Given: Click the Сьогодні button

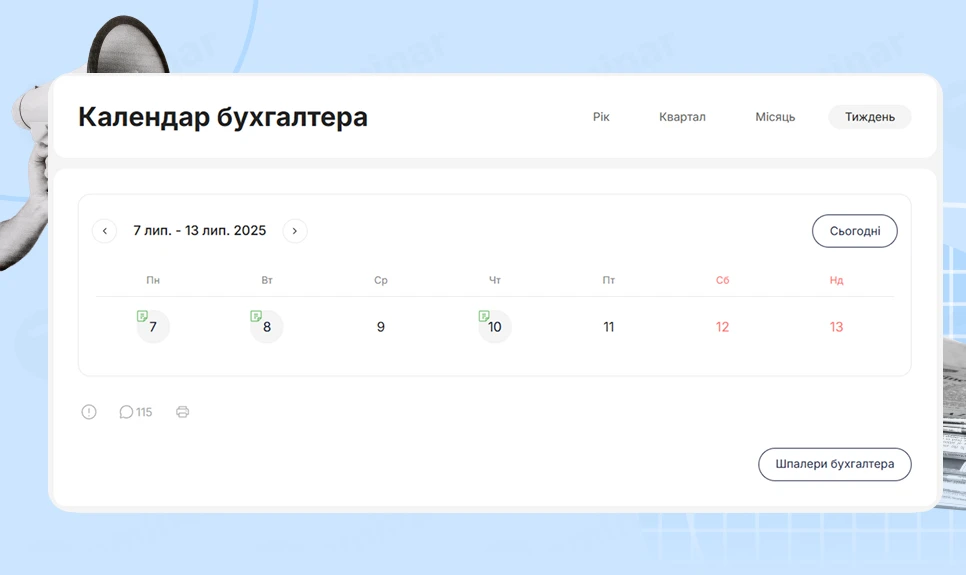Looking at the screenshot, I should coord(854,231).
